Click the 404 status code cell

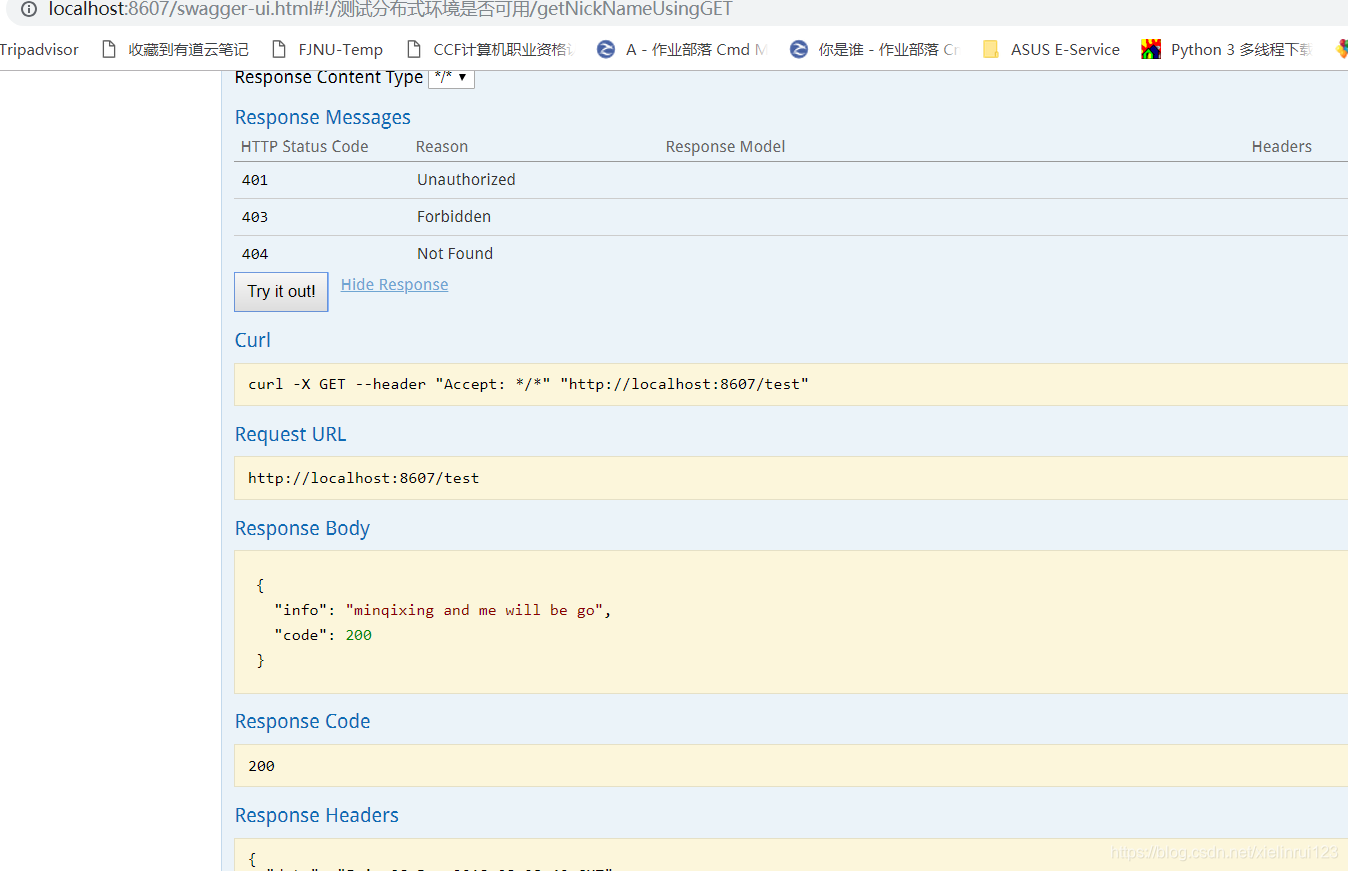[255, 254]
